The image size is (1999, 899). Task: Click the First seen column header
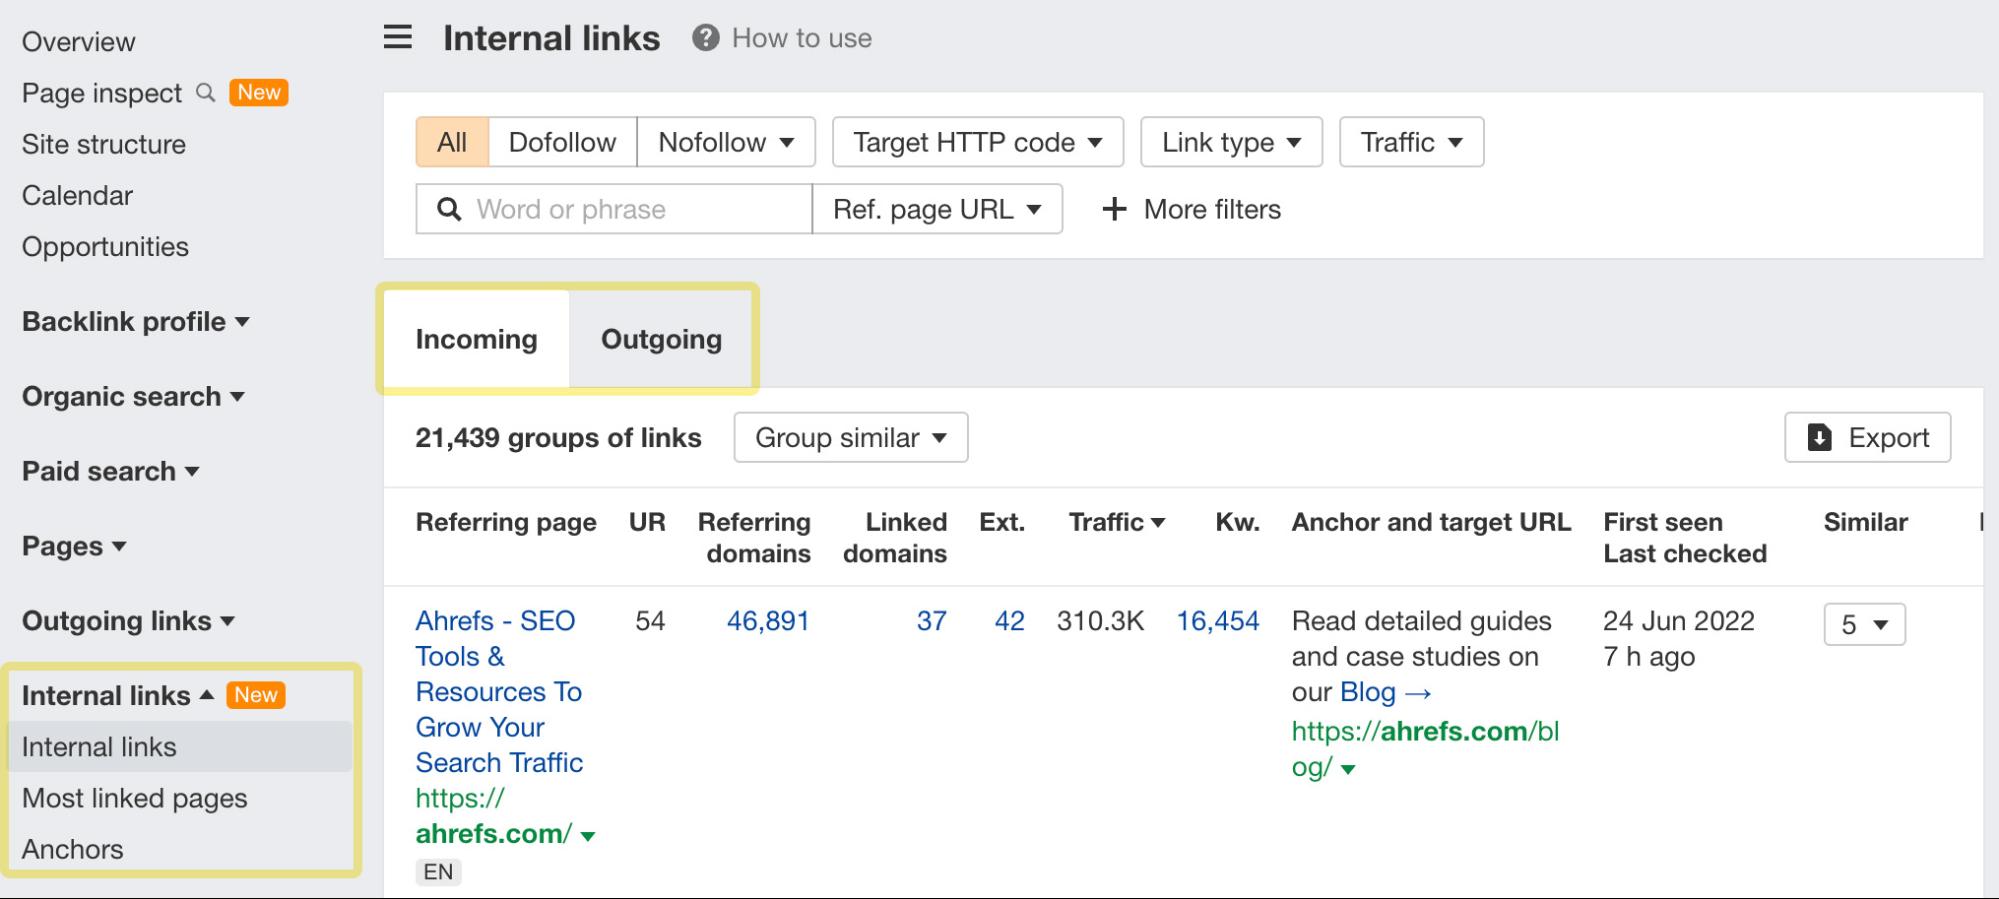pos(1663,522)
